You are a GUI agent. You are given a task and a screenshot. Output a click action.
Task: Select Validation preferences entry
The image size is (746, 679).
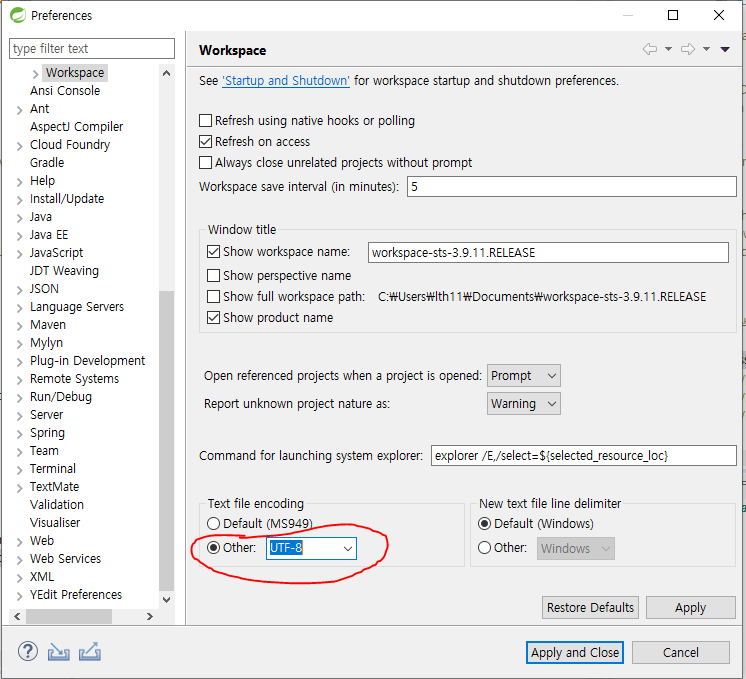pyautogui.click(x=57, y=504)
